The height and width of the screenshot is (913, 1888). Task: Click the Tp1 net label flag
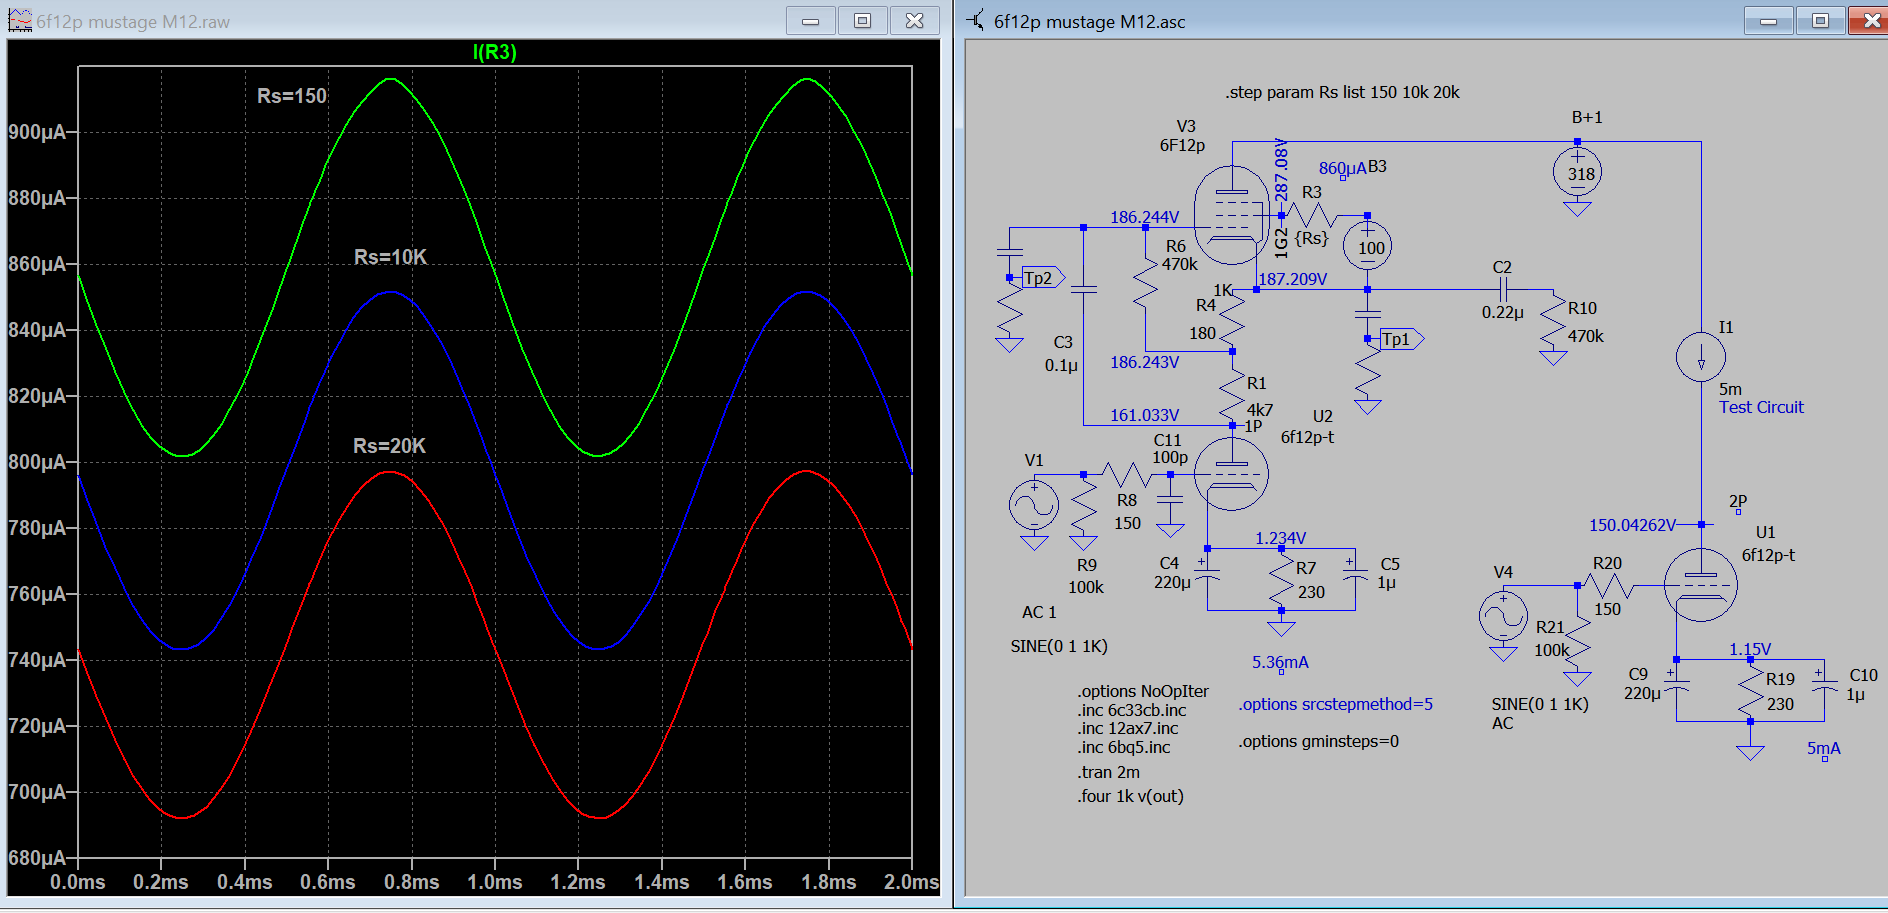(x=1400, y=339)
